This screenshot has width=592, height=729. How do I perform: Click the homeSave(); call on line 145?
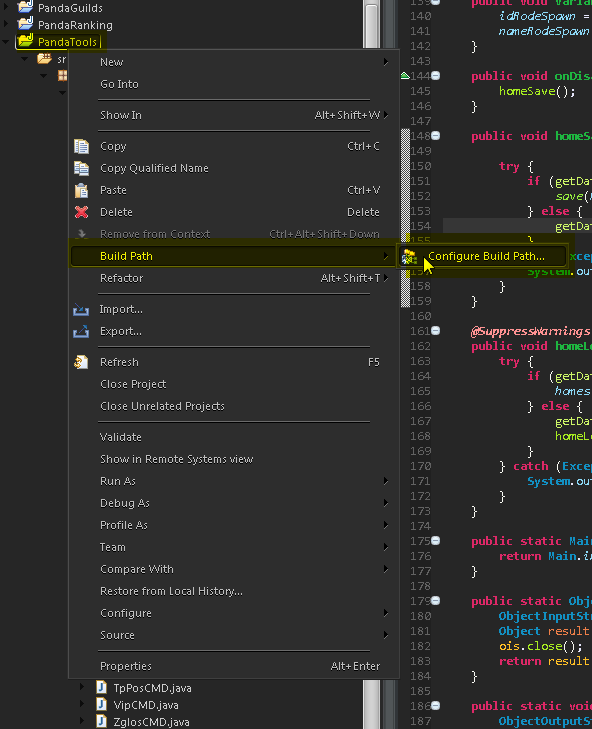pos(537,91)
